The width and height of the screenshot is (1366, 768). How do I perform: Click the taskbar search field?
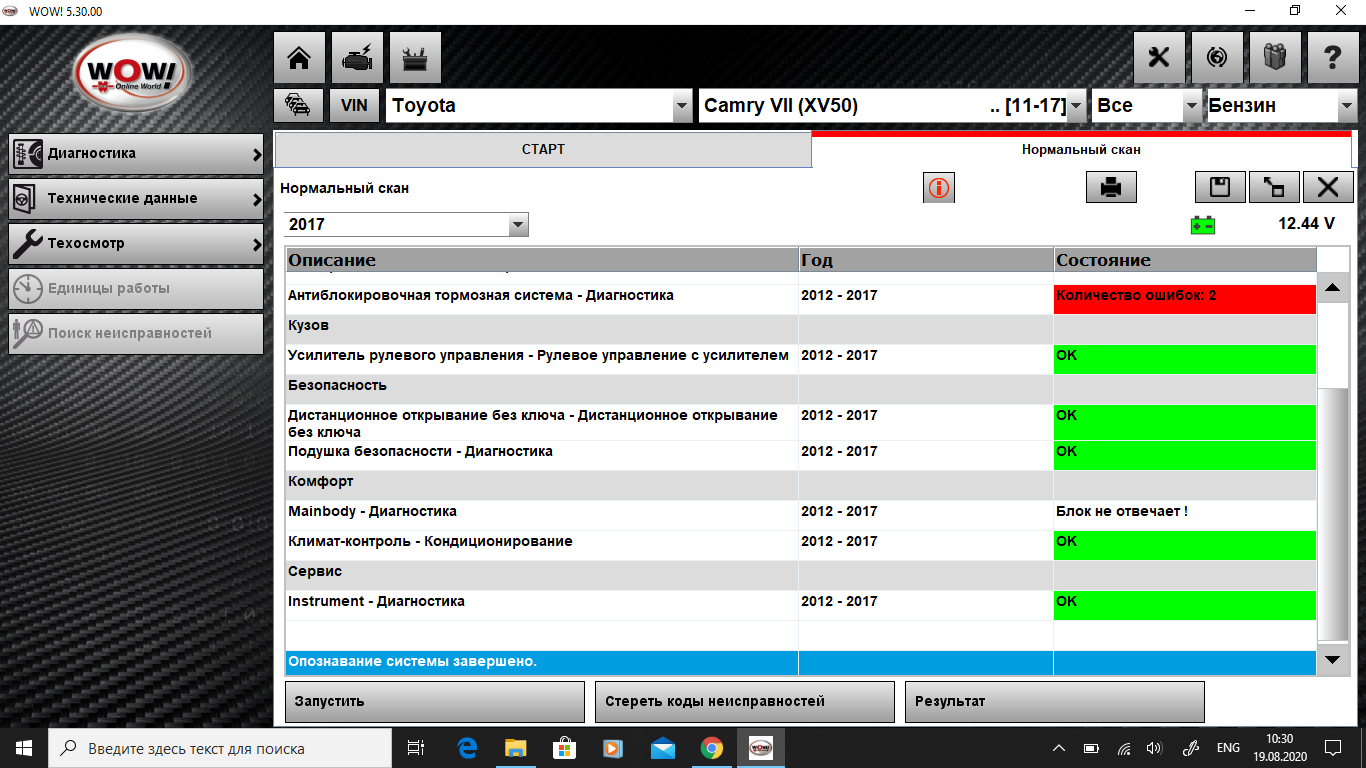point(220,748)
